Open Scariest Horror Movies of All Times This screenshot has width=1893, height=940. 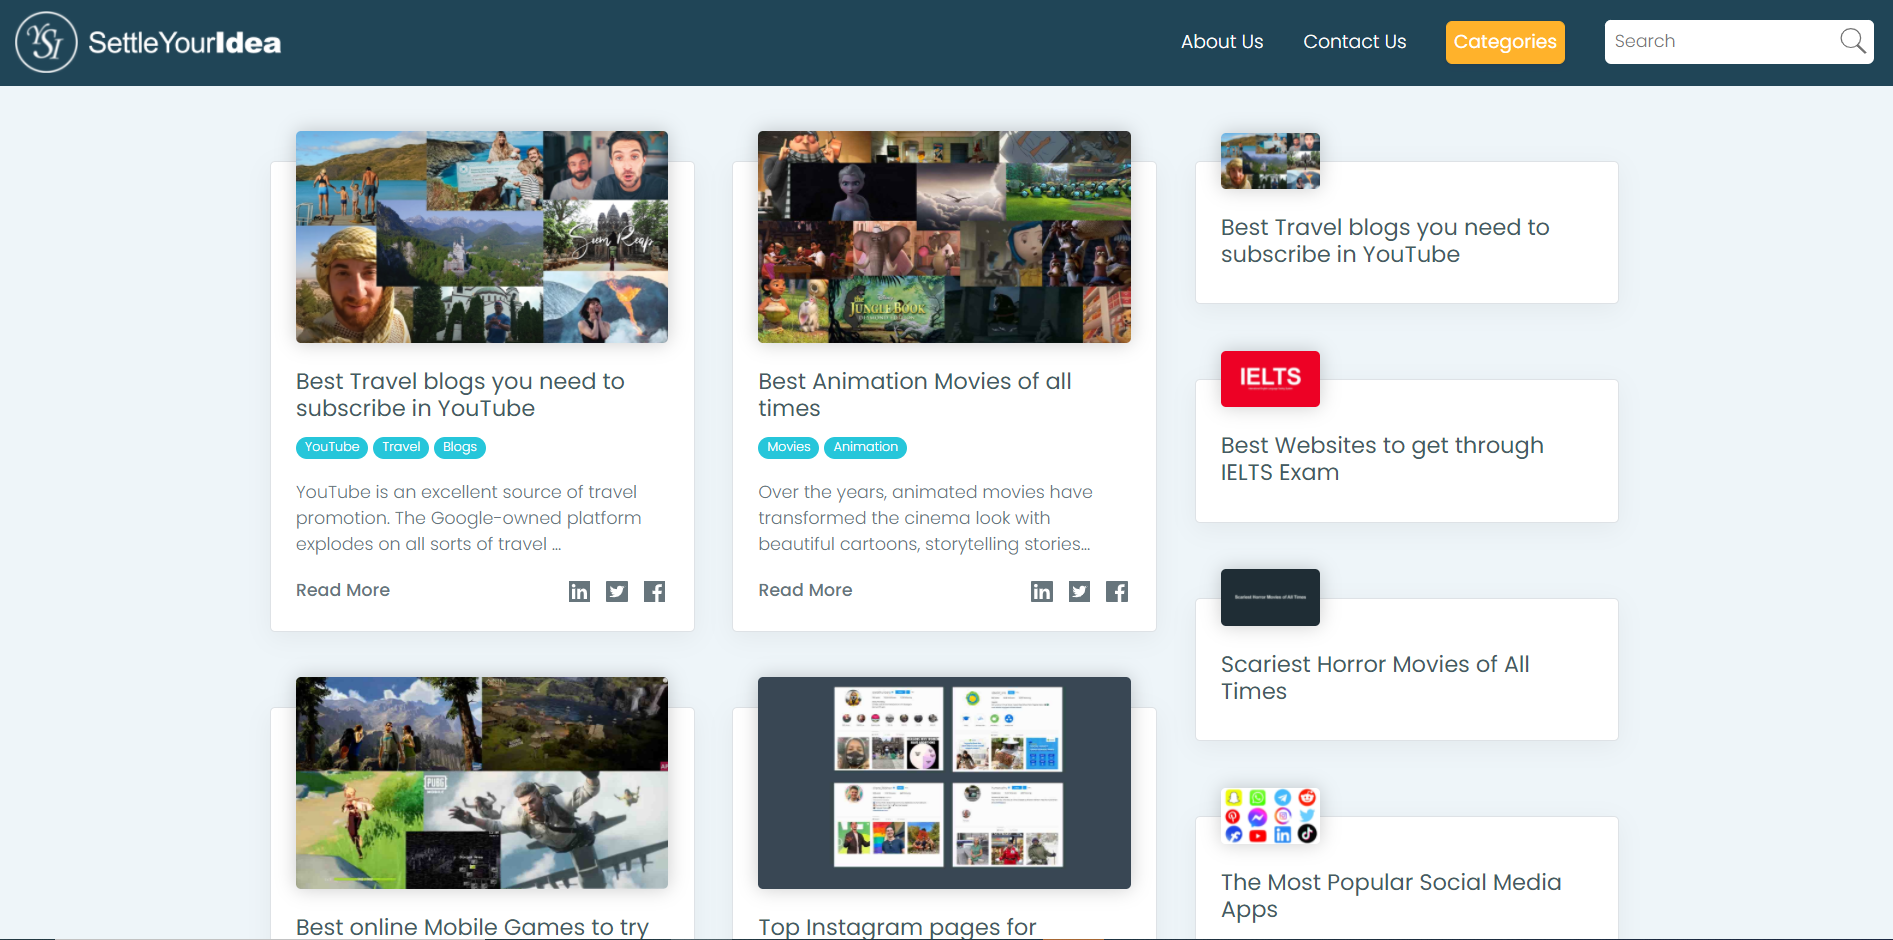pyautogui.click(x=1374, y=677)
